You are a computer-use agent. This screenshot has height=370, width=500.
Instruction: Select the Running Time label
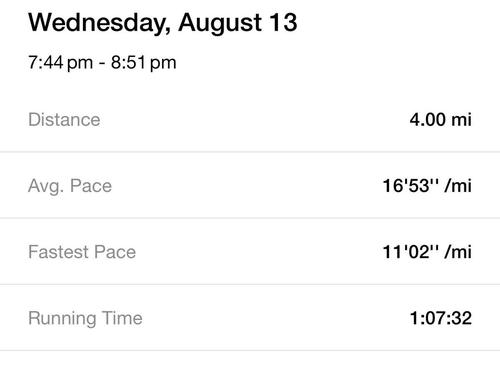(85, 318)
